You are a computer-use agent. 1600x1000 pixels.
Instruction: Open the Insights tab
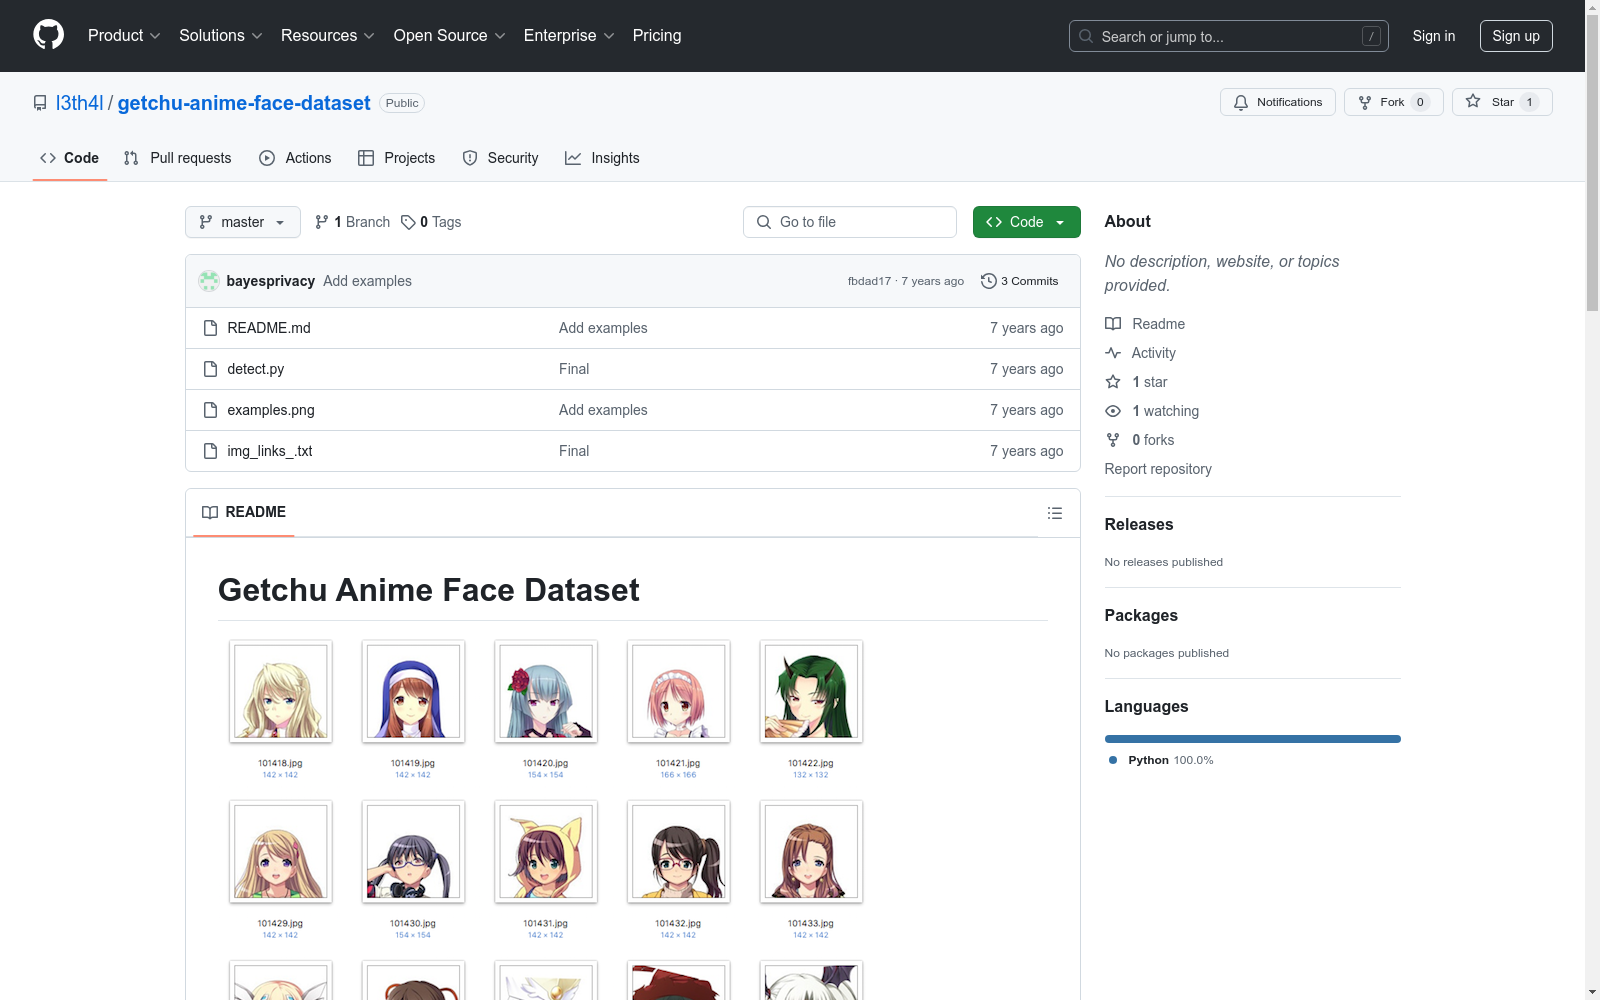click(x=602, y=157)
